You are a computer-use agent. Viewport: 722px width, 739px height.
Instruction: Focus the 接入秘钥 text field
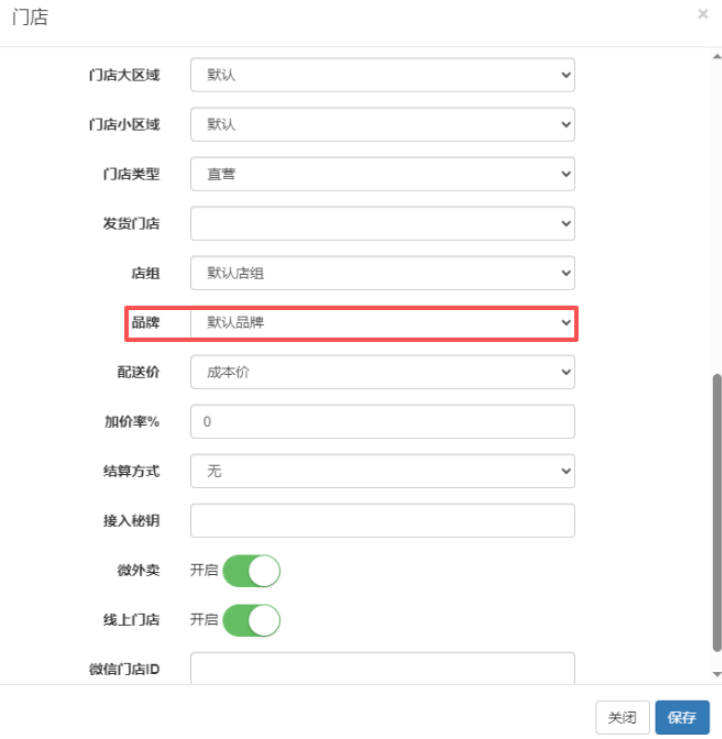tap(382, 521)
